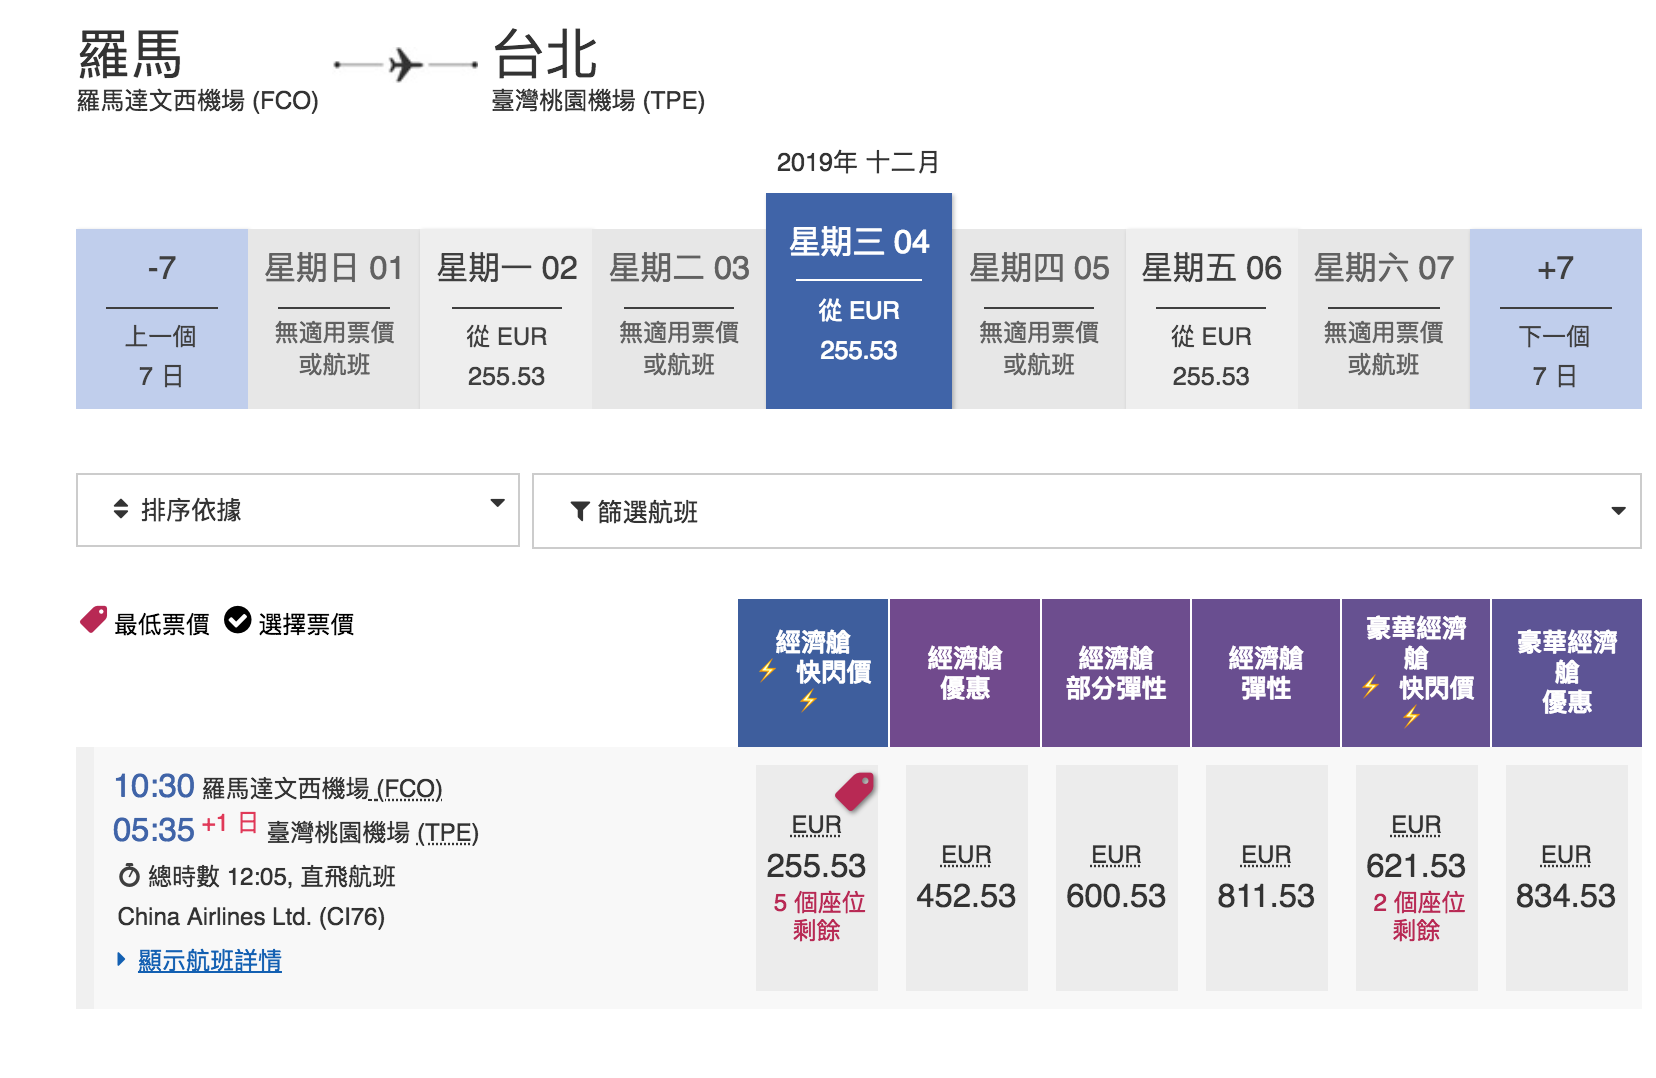Image resolution: width=1656 pixels, height=1078 pixels.
Task: Click the 羅馬 origin city heading
Action: pos(130,54)
